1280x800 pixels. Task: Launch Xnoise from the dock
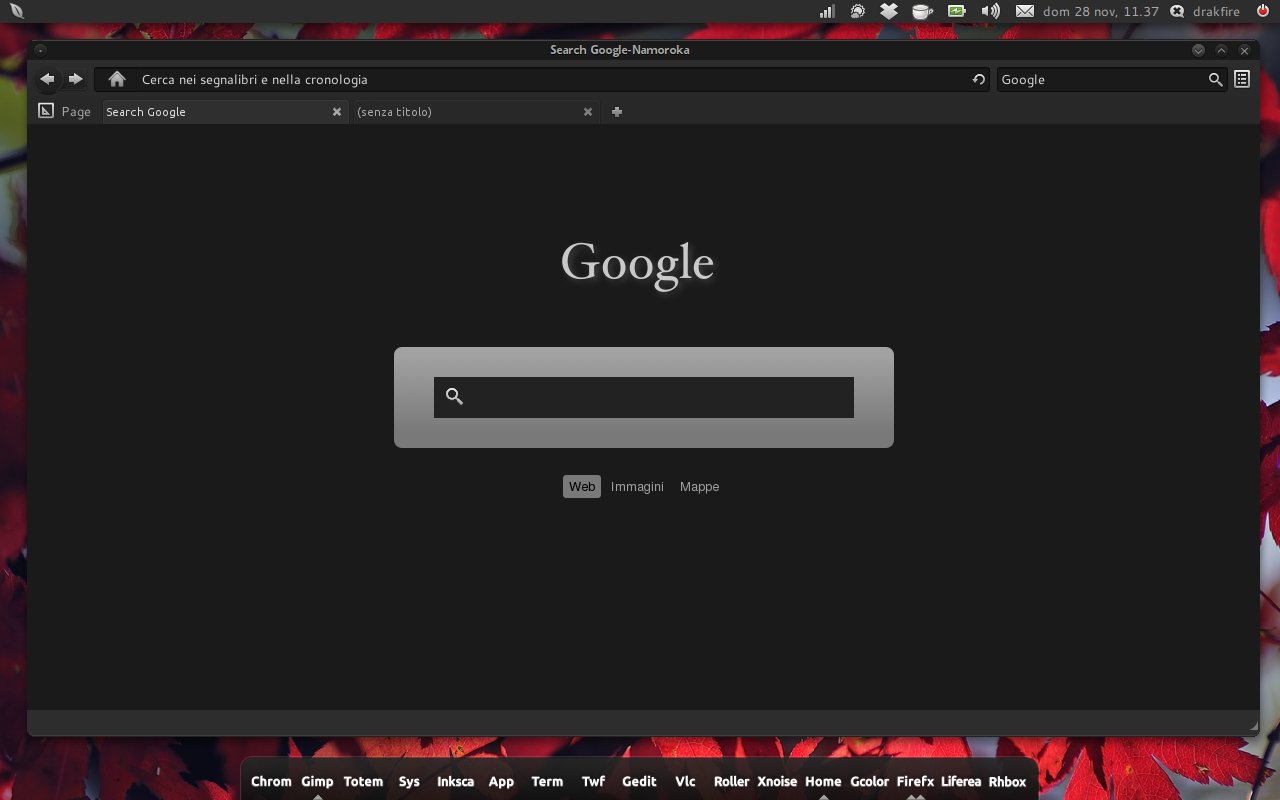coord(777,782)
